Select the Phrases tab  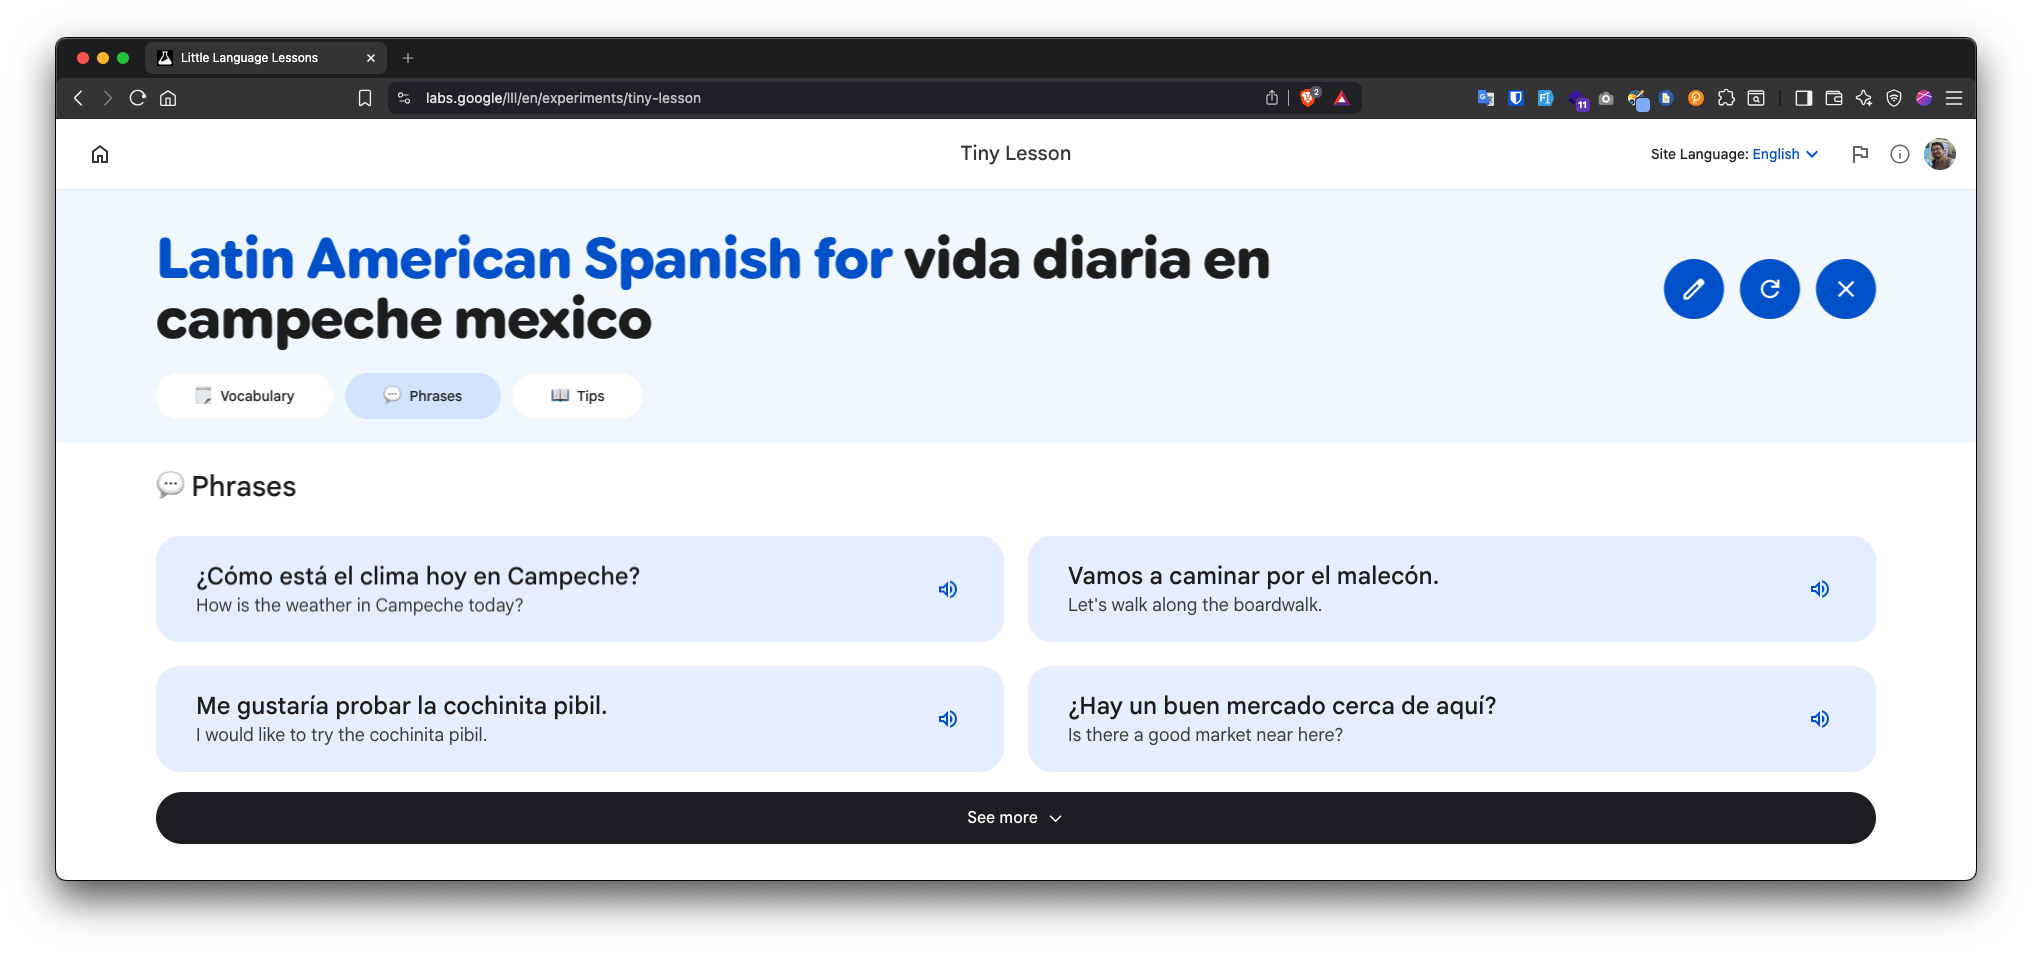pyautogui.click(x=423, y=396)
